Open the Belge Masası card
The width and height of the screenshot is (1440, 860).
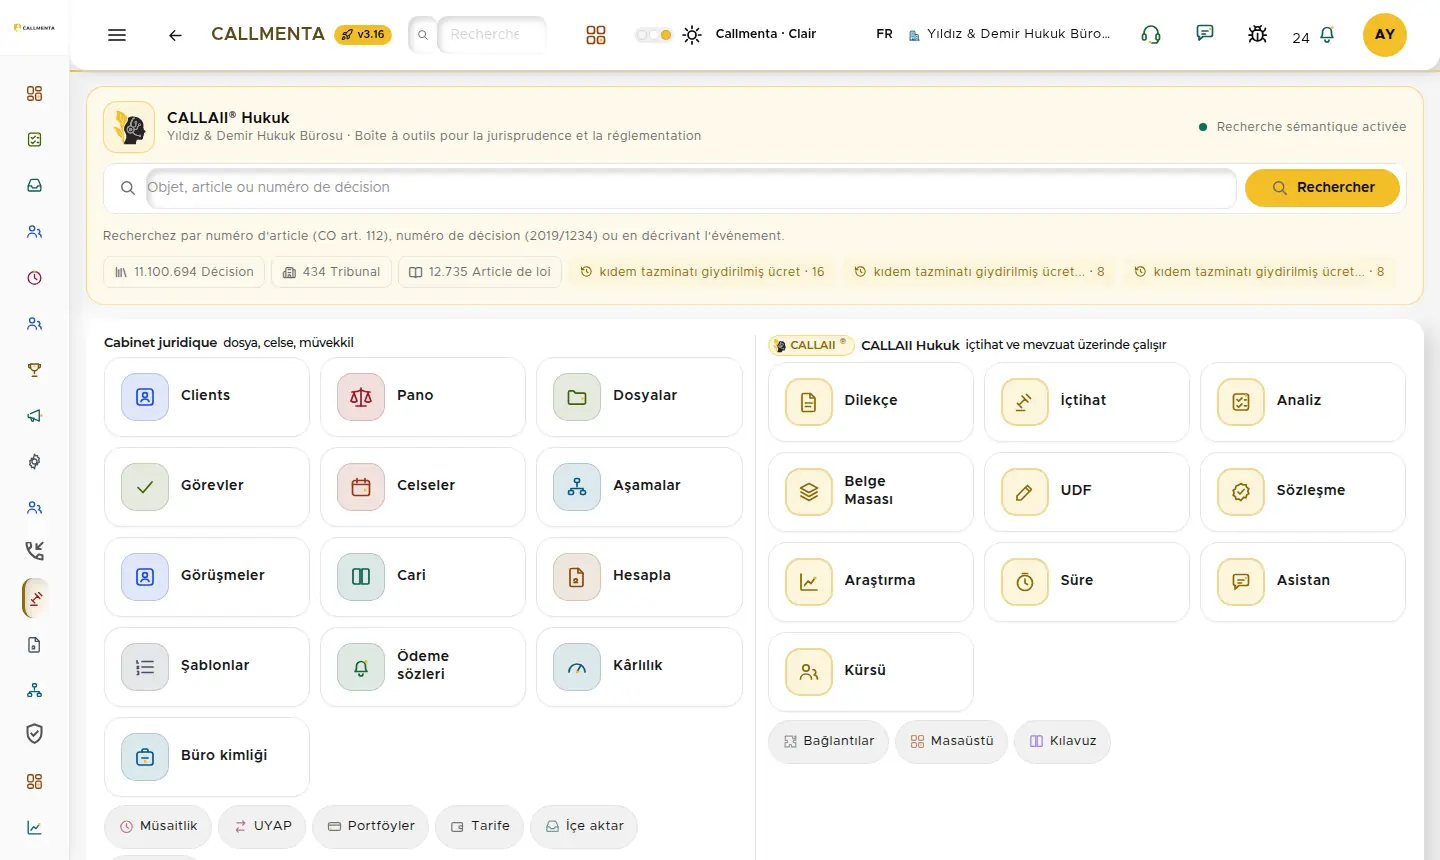tap(871, 492)
